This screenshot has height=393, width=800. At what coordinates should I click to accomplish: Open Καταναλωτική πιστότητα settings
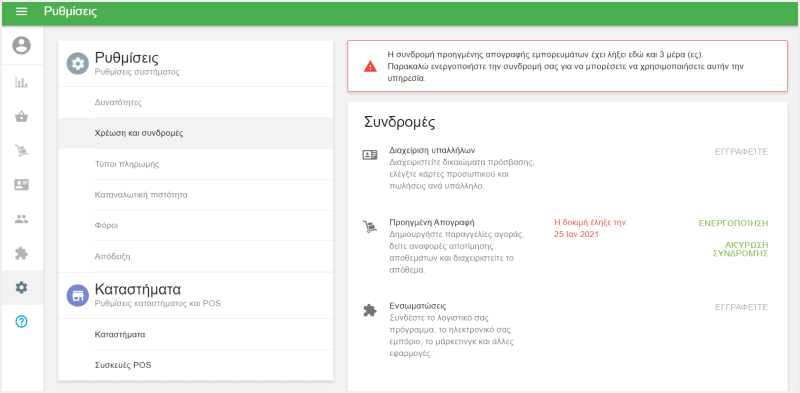[195, 195]
